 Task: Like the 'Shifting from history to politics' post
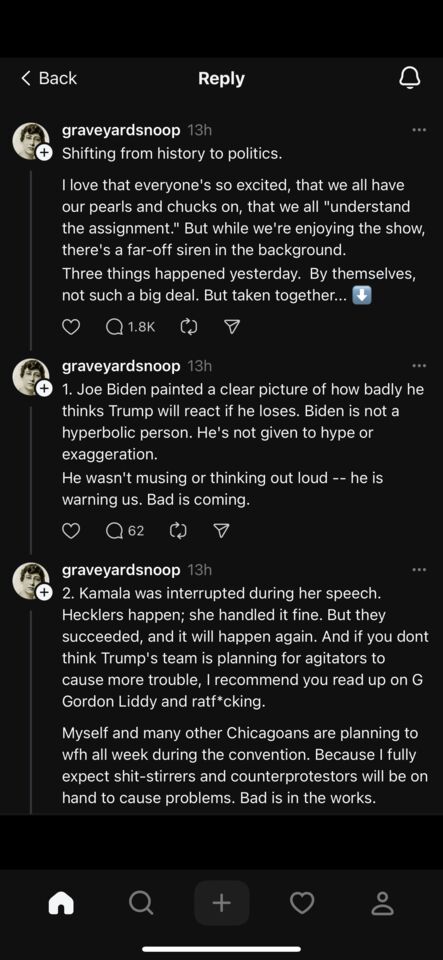point(72,328)
